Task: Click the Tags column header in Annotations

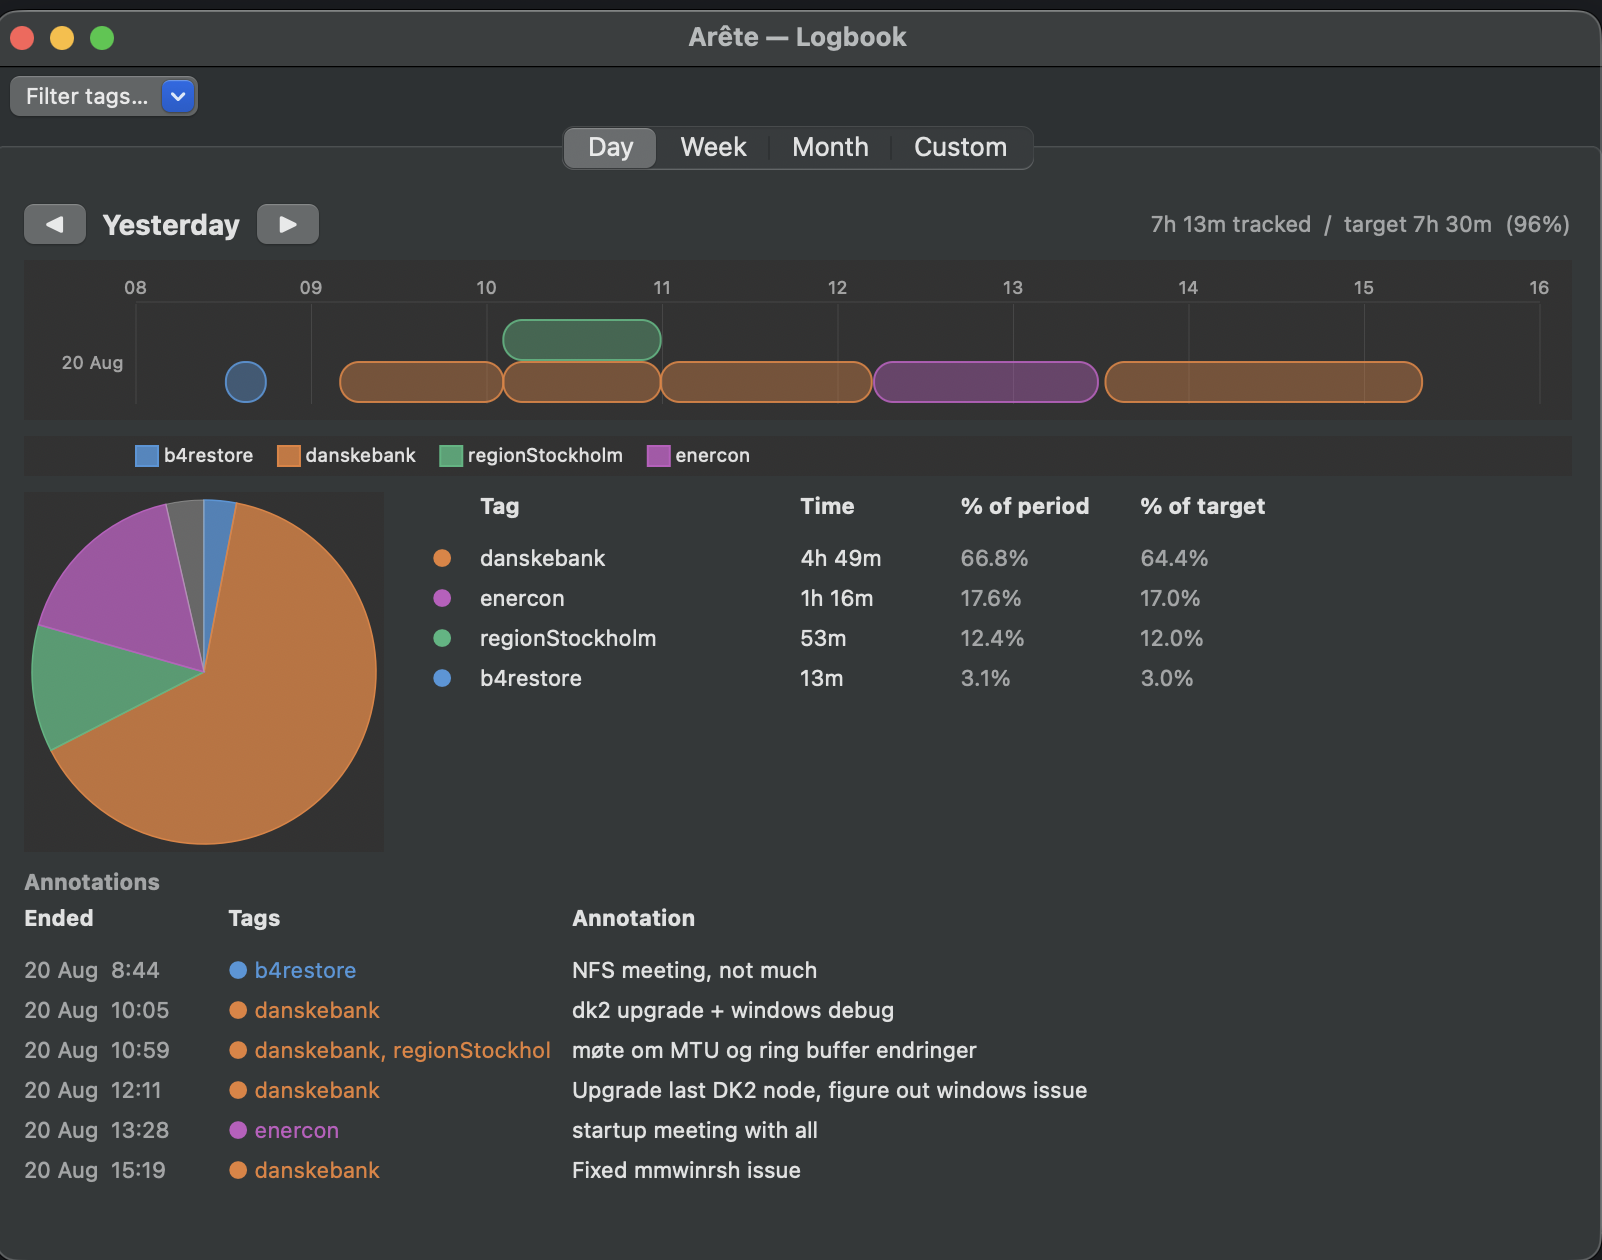Action: (254, 918)
